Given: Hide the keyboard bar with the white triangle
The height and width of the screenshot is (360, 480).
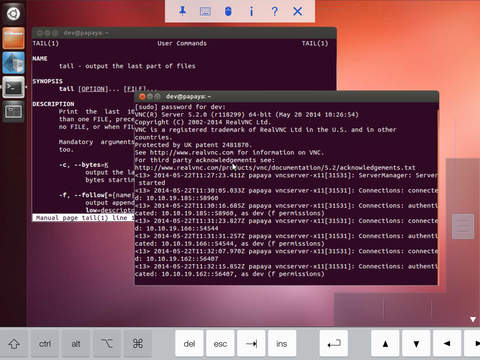Looking at the screenshot, I should pyautogui.click(x=473, y=319).
